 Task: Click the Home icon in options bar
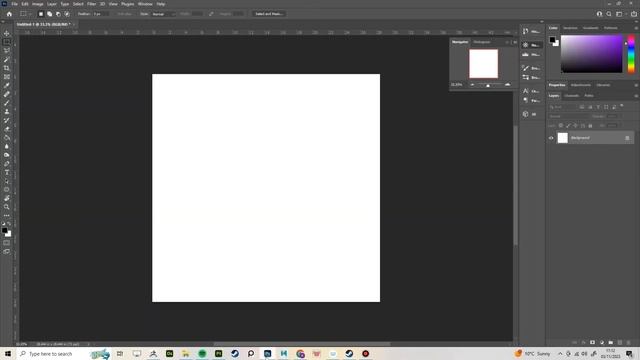click(x=9, y=14)
